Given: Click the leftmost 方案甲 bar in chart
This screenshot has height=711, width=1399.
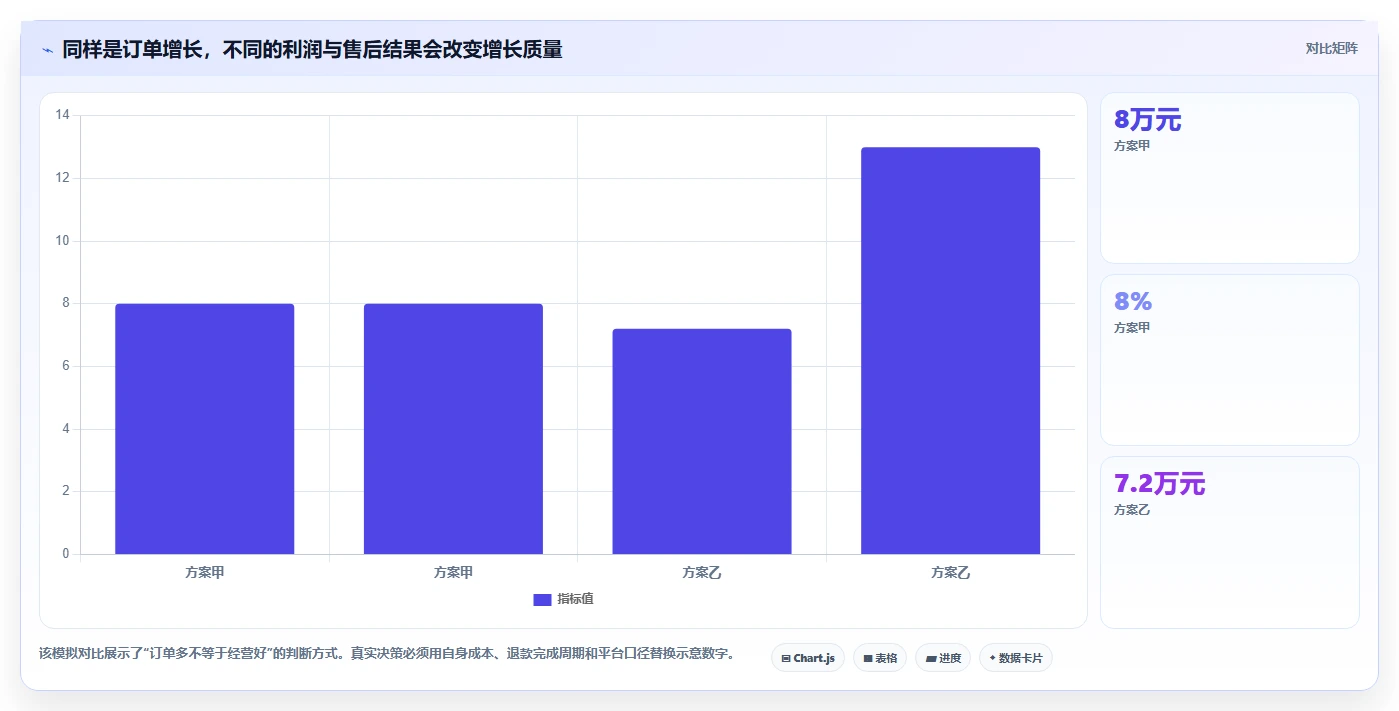Looking at the screenshot, I should tap(205, 429).
